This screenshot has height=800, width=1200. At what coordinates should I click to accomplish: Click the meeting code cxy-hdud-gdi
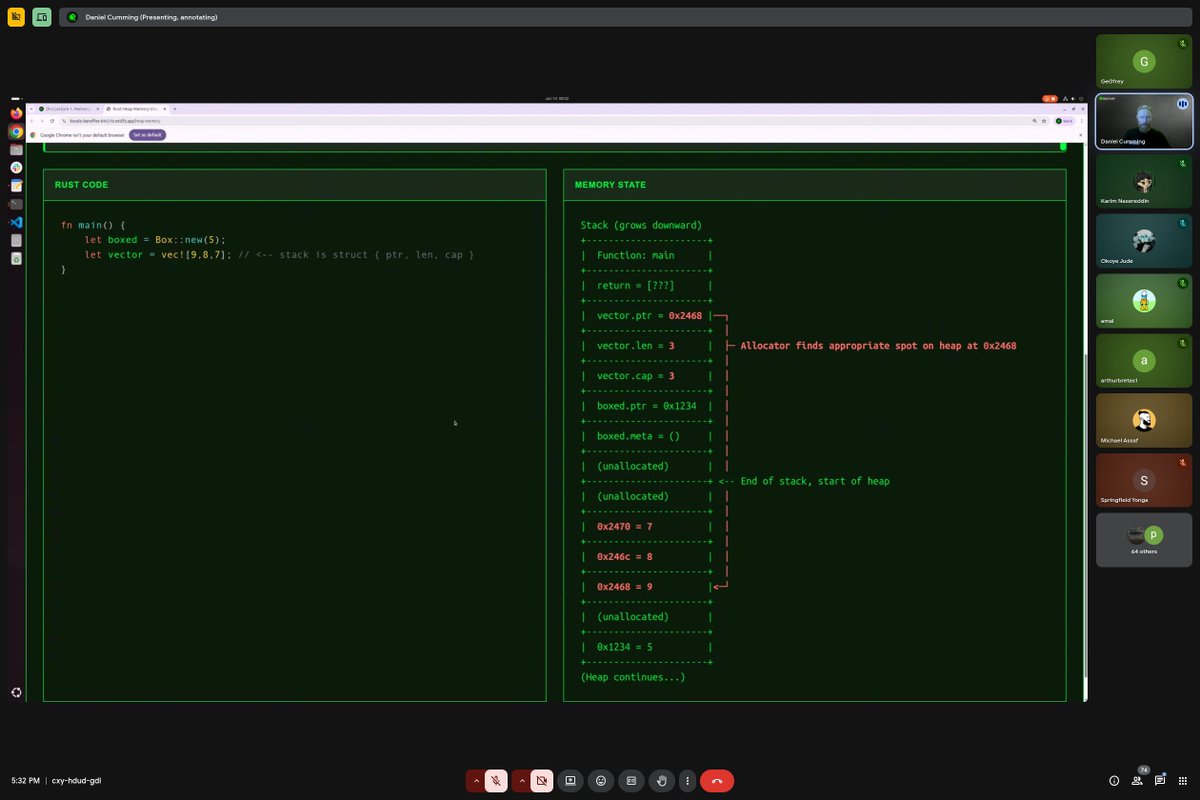click(76, 780)
